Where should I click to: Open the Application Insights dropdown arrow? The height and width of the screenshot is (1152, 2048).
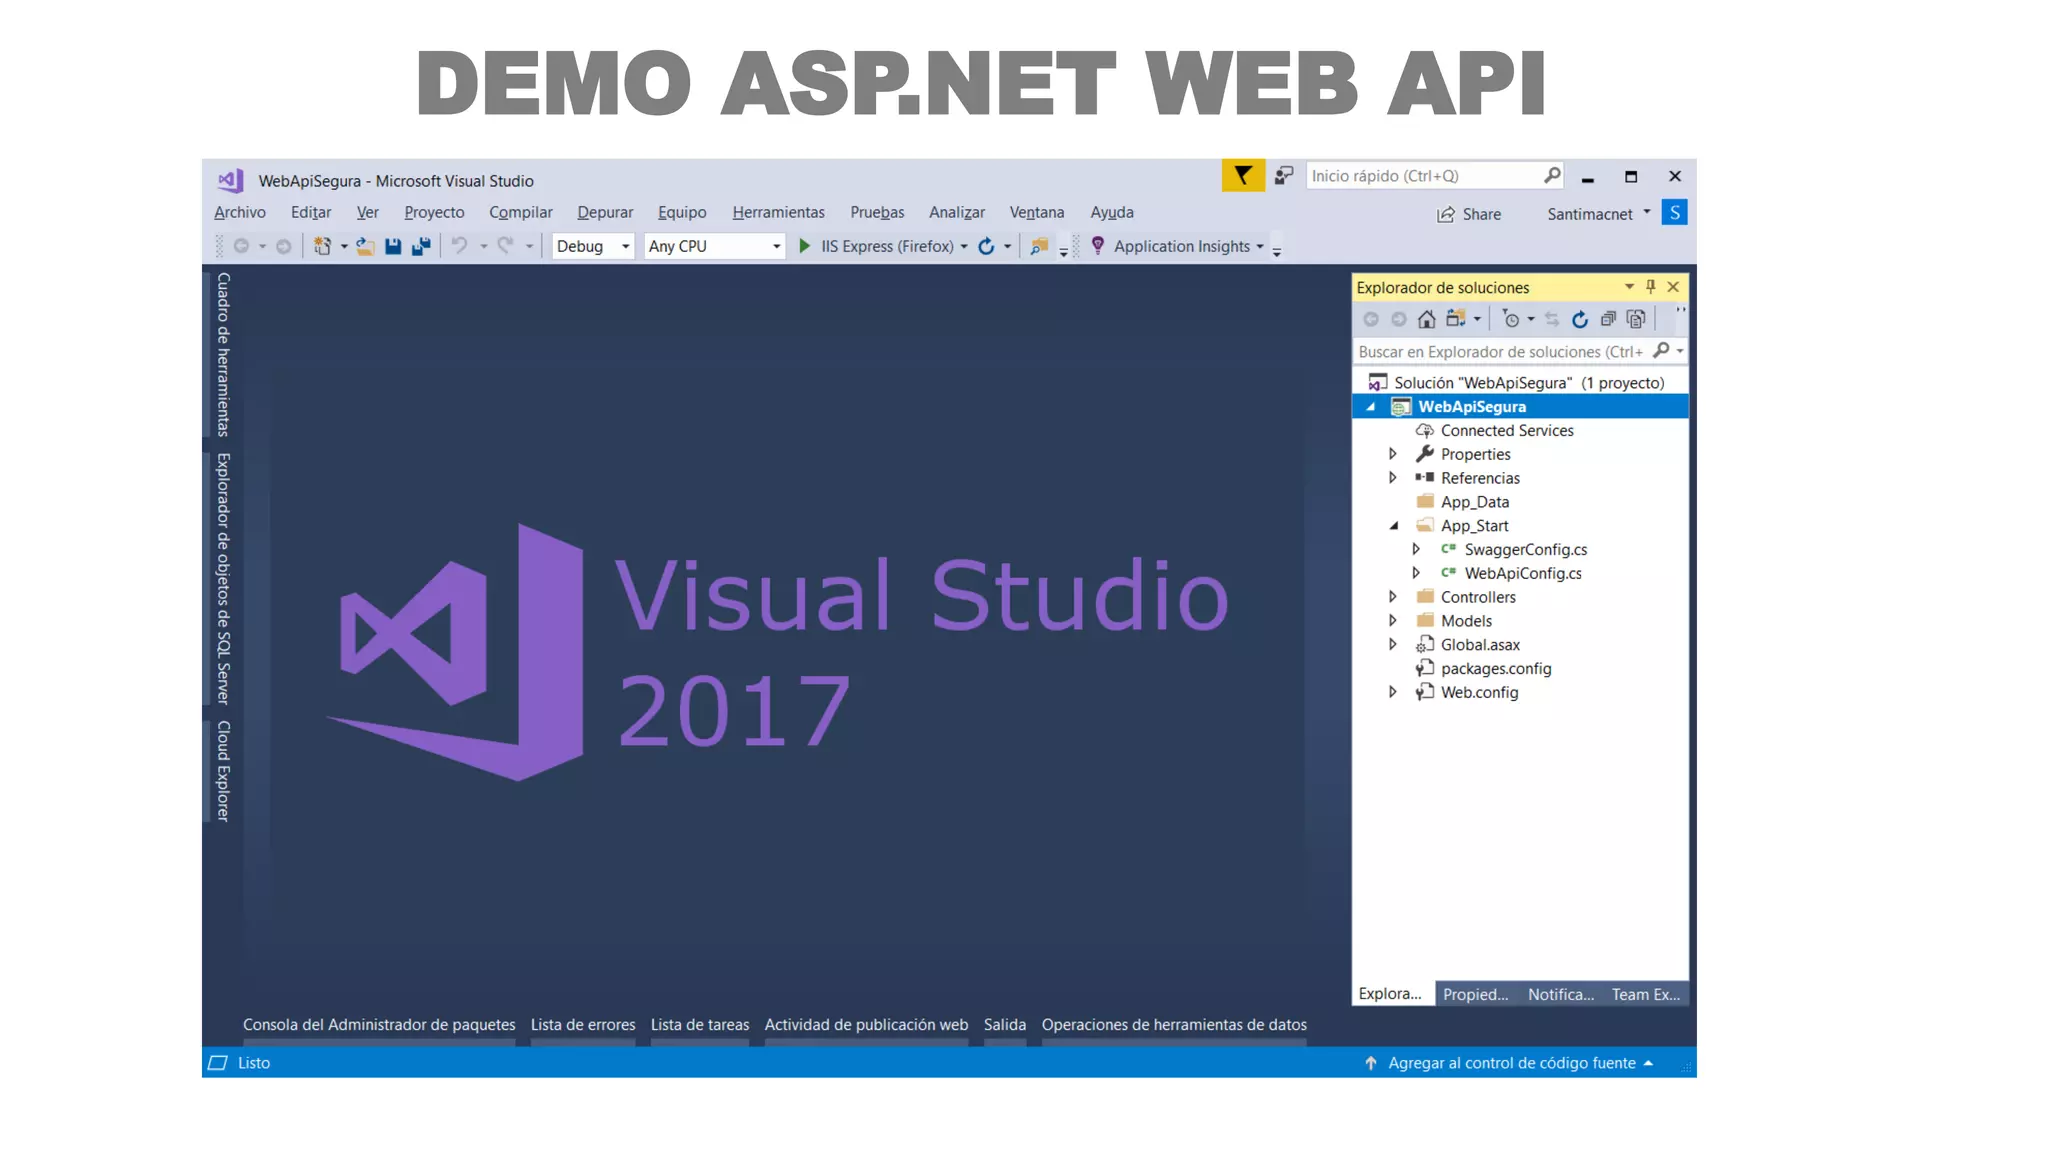coord(1260,246)
